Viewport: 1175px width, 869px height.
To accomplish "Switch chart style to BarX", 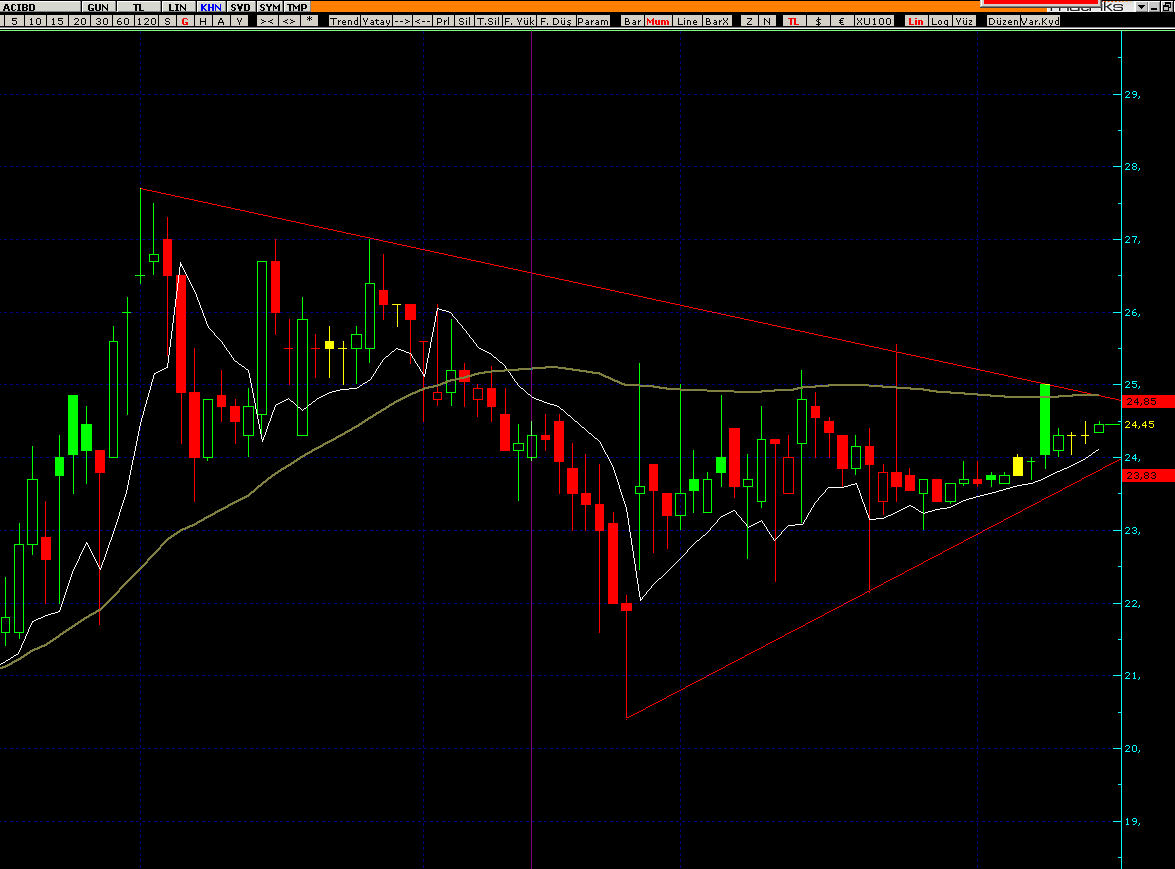I will (x=716, y=21).
